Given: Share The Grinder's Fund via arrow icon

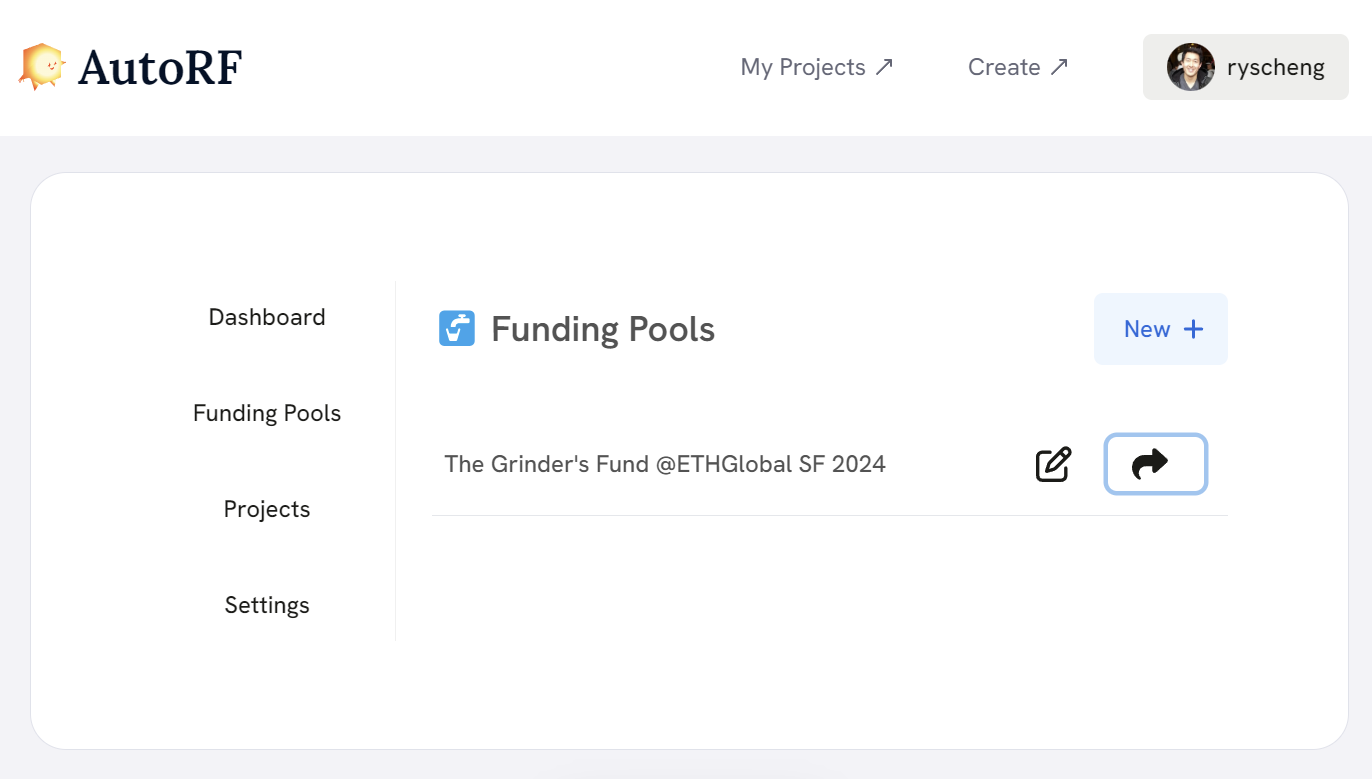Looking at the screenshot, I should coord(1155,464).
